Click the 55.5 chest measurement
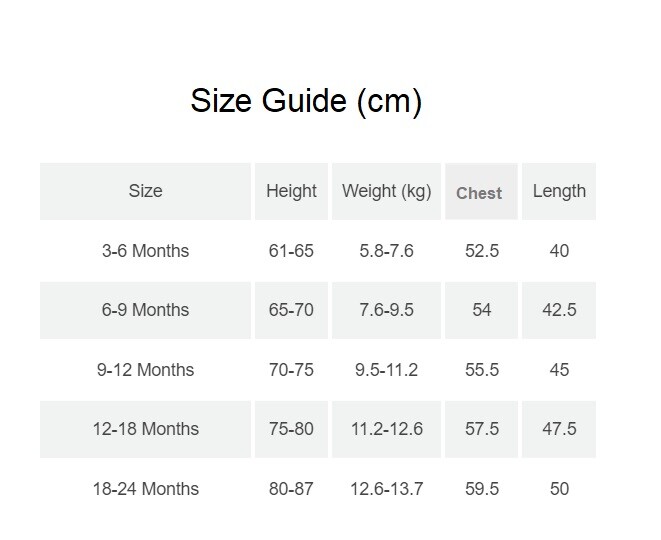Image resolution: width=661 pixels, height=540 pixels. pyautogui.click(x=482, y=370)
